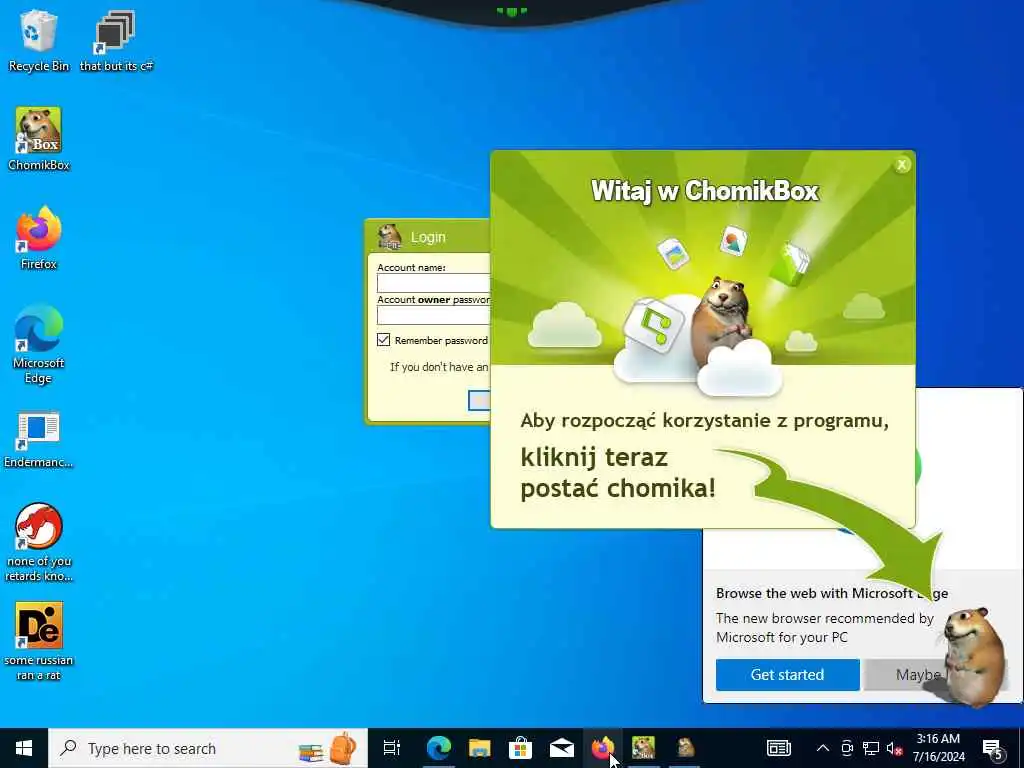The width and height of the screenshot is (1024, 768).
Task: Select the red dinosaur desktop shortcut icon
Action: (x=39, y=526)
